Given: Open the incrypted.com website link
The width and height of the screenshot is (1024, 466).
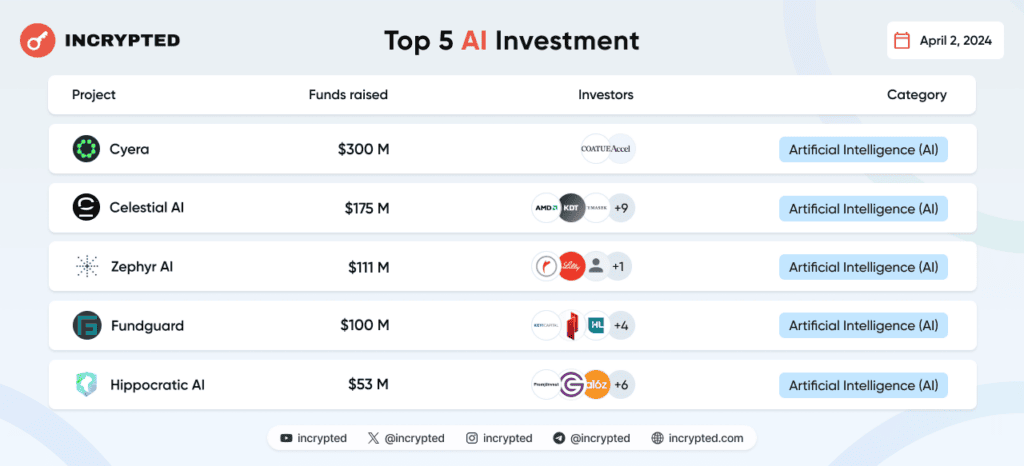Looking at the screenshot, I should tap(697, 438).
